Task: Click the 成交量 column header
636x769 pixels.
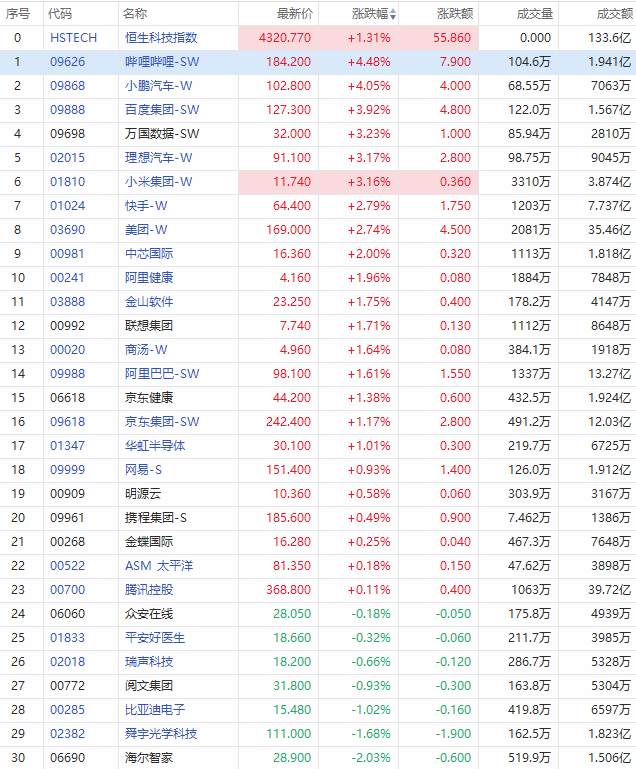Action: point(534,14)
